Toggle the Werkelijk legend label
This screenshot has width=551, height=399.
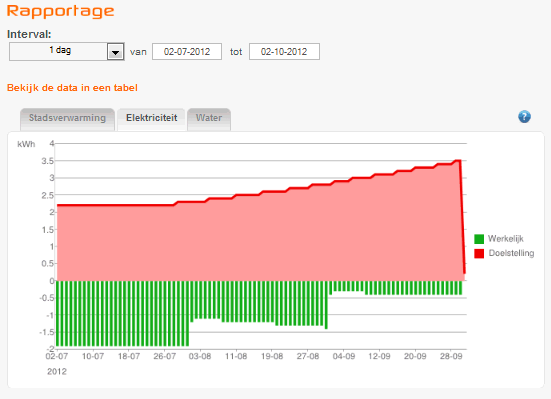[x=506, y=239]
